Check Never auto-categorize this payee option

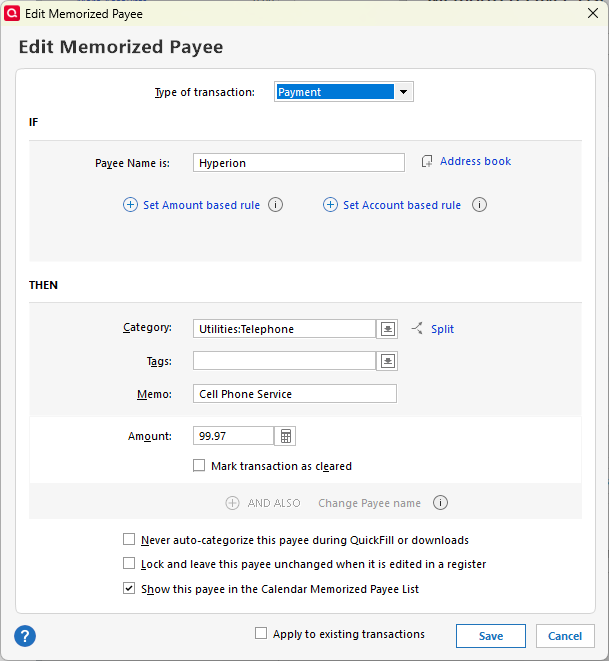click(129, 540)
